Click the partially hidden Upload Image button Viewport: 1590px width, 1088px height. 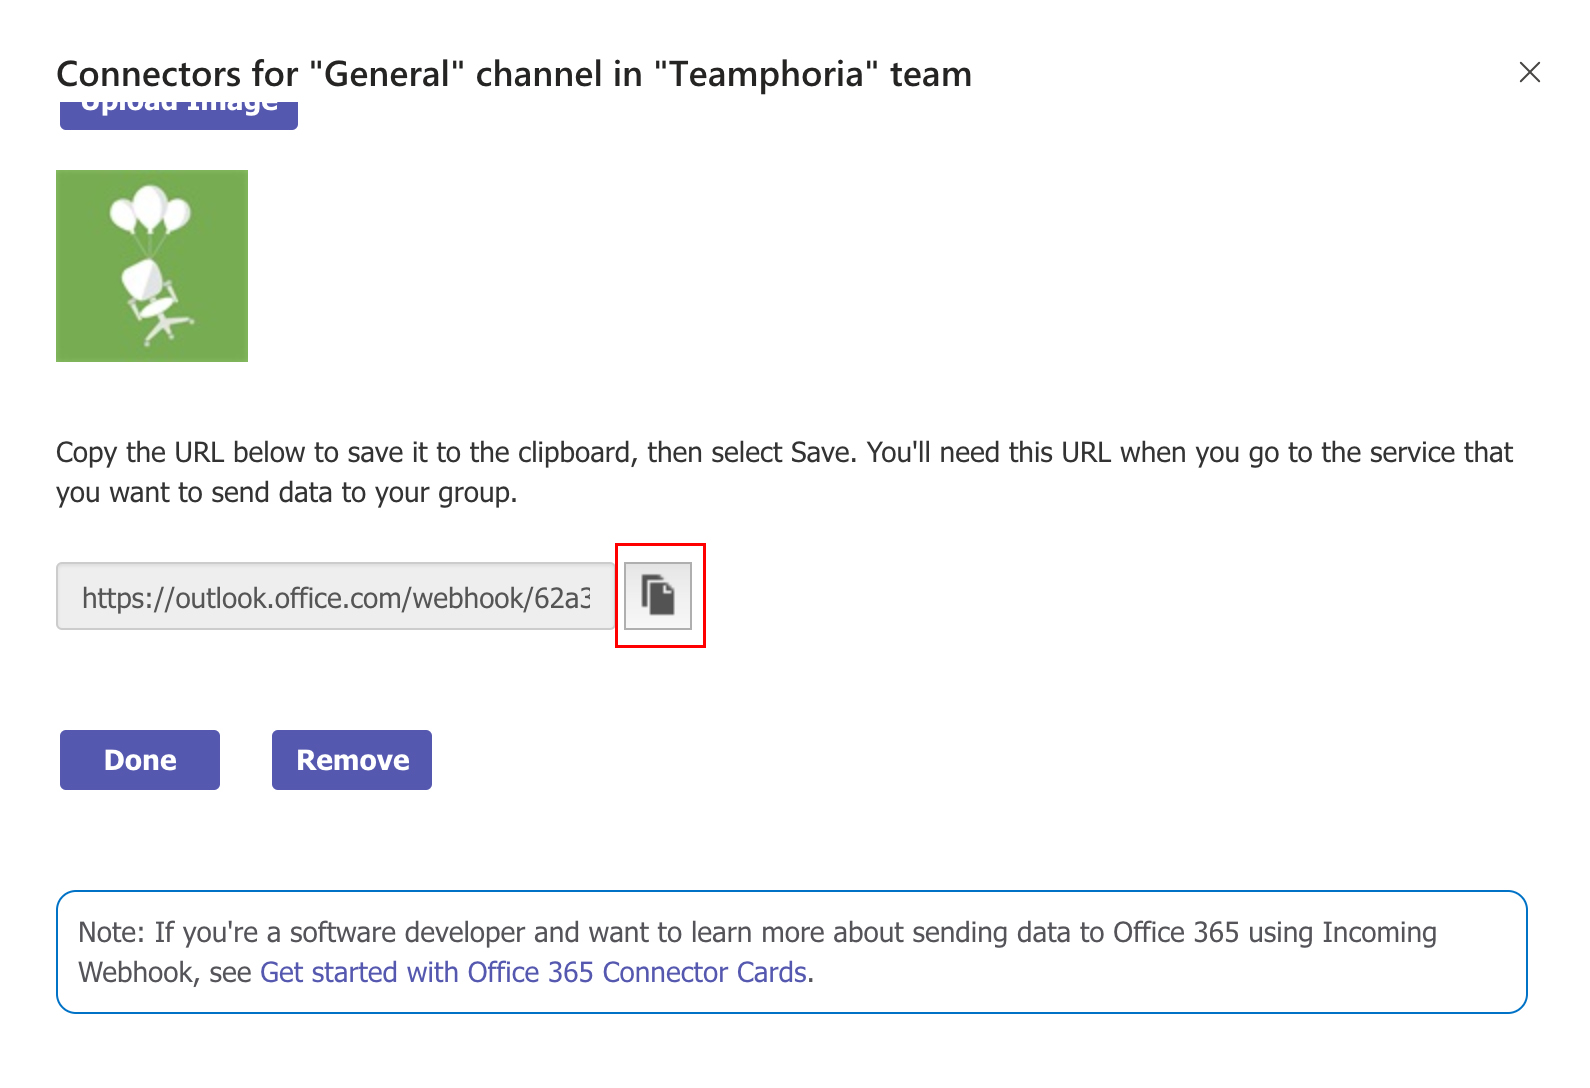pyautogui.click(x=179, y=113)
